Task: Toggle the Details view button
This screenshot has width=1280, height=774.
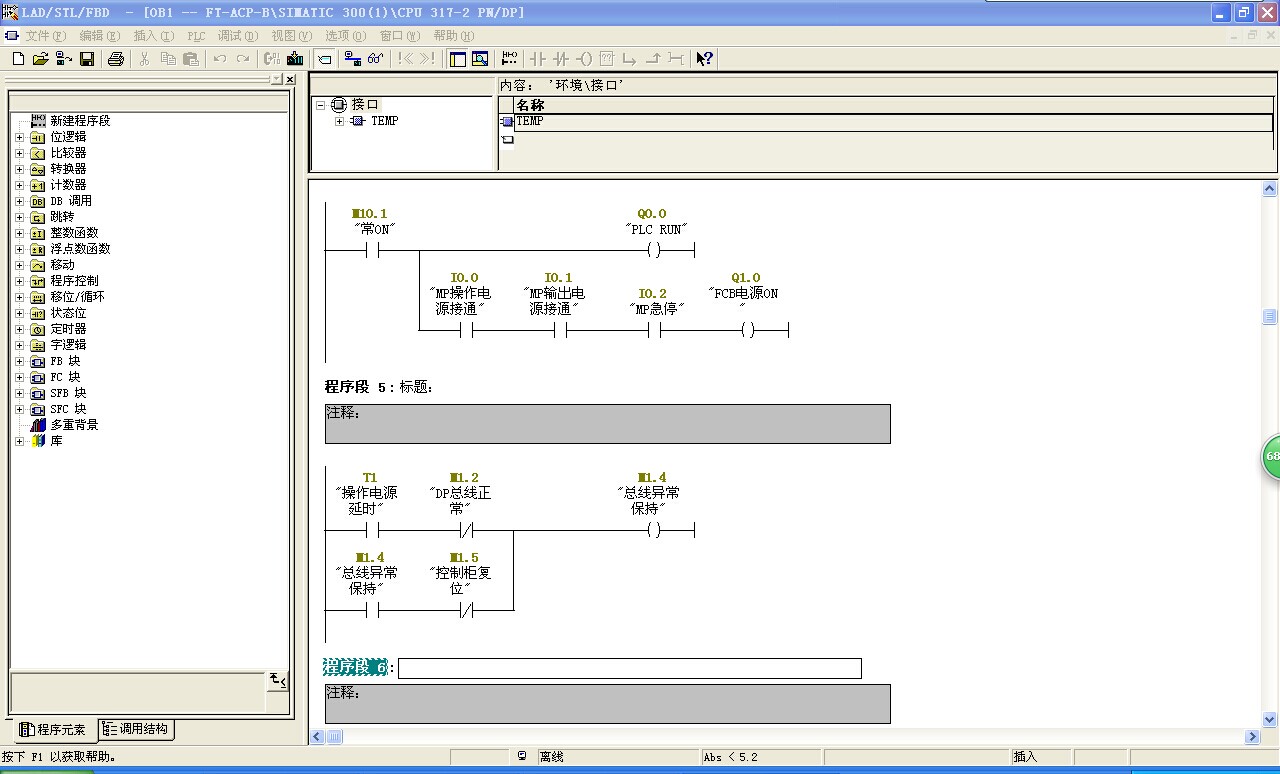Action: click(x=481, y=59)
